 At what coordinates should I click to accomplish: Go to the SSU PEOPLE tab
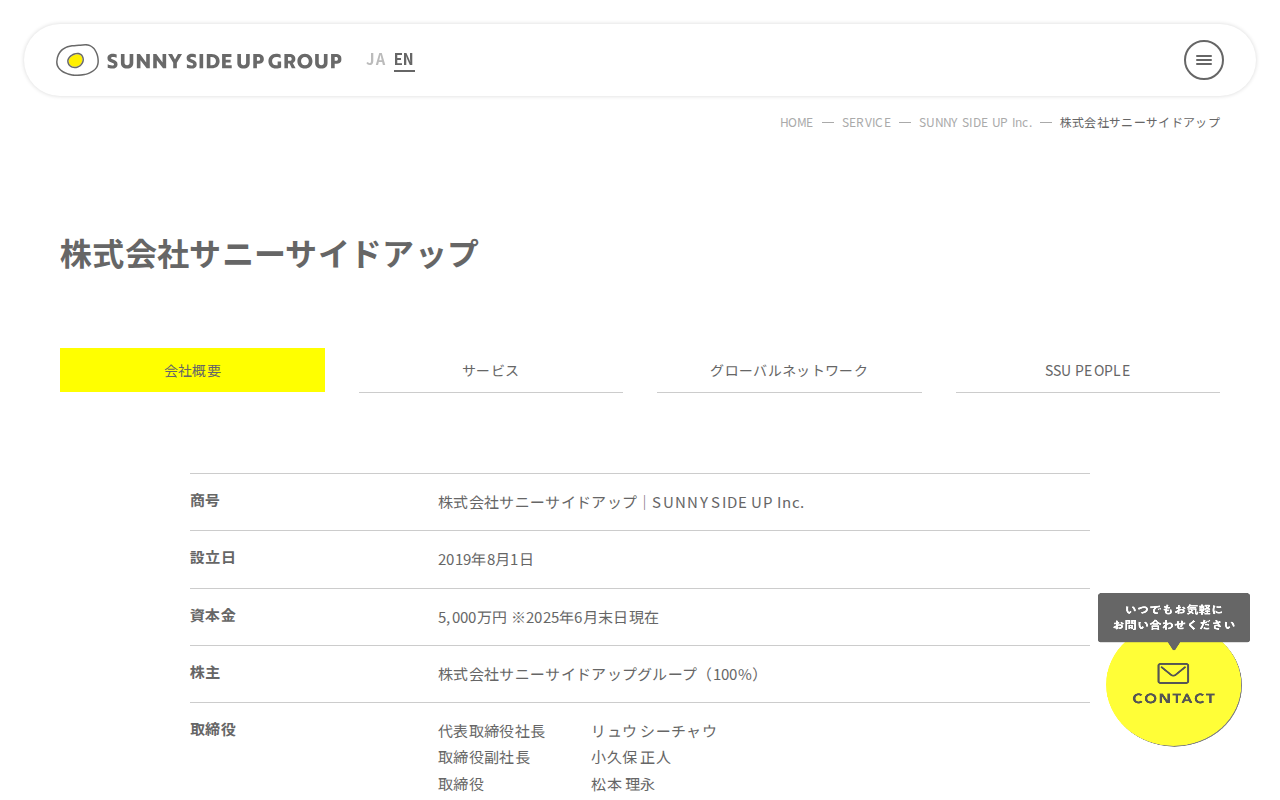(1088, 370)
